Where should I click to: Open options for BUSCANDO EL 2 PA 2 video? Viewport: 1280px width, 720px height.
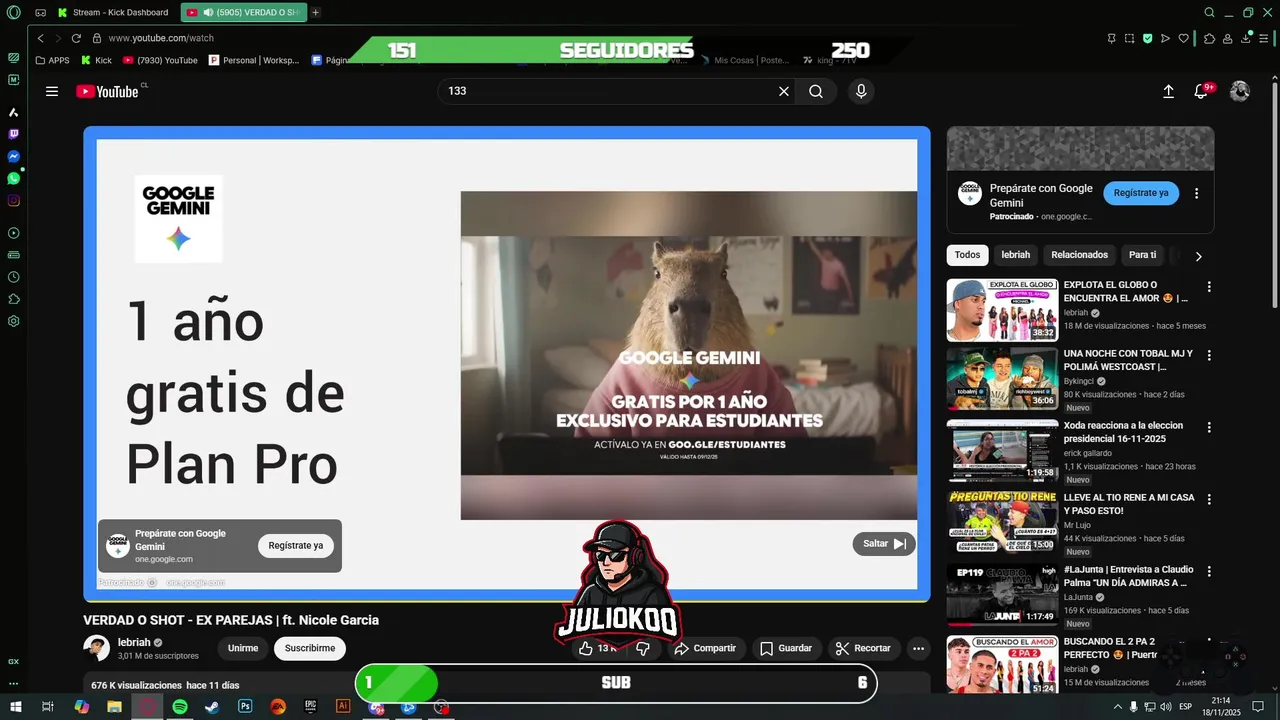pyautogui.click(x=1209, y=643)
